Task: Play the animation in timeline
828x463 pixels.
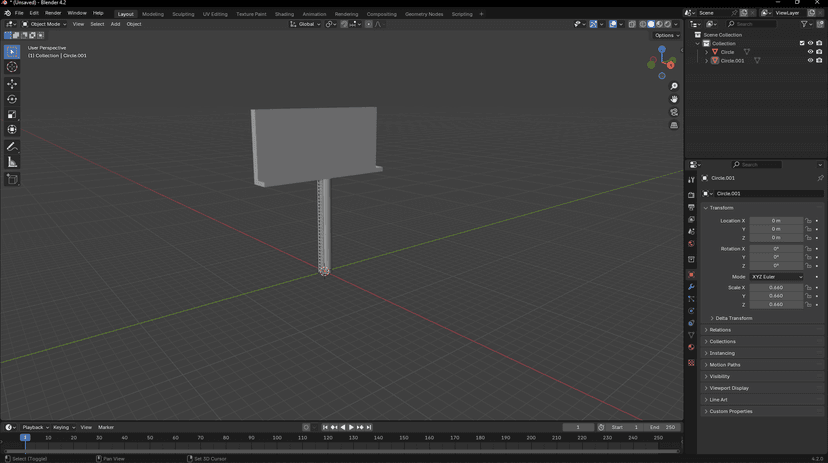Action: (351, 427)
